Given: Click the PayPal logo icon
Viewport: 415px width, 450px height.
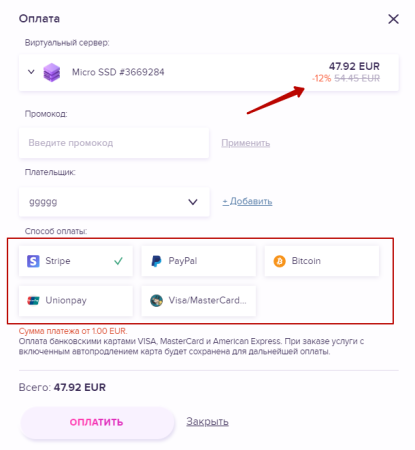Looking at the screenshot, I should click(156, 261).
